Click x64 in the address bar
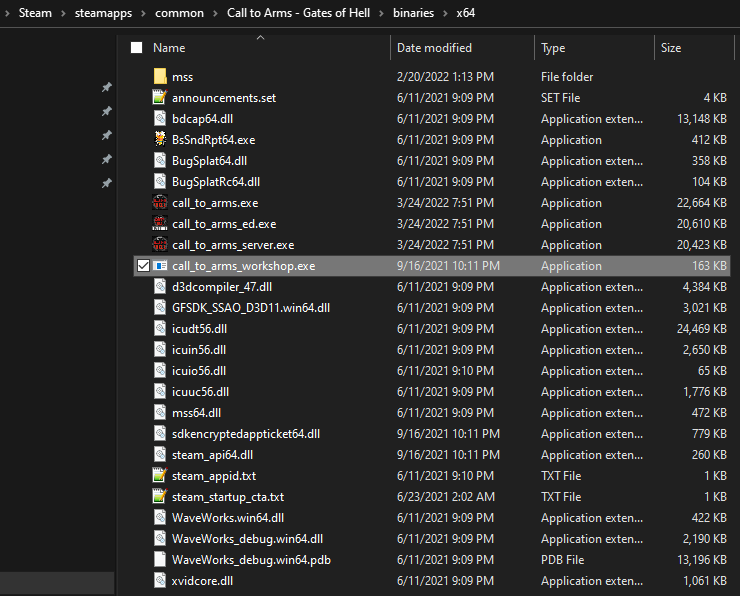 point(465,13)
